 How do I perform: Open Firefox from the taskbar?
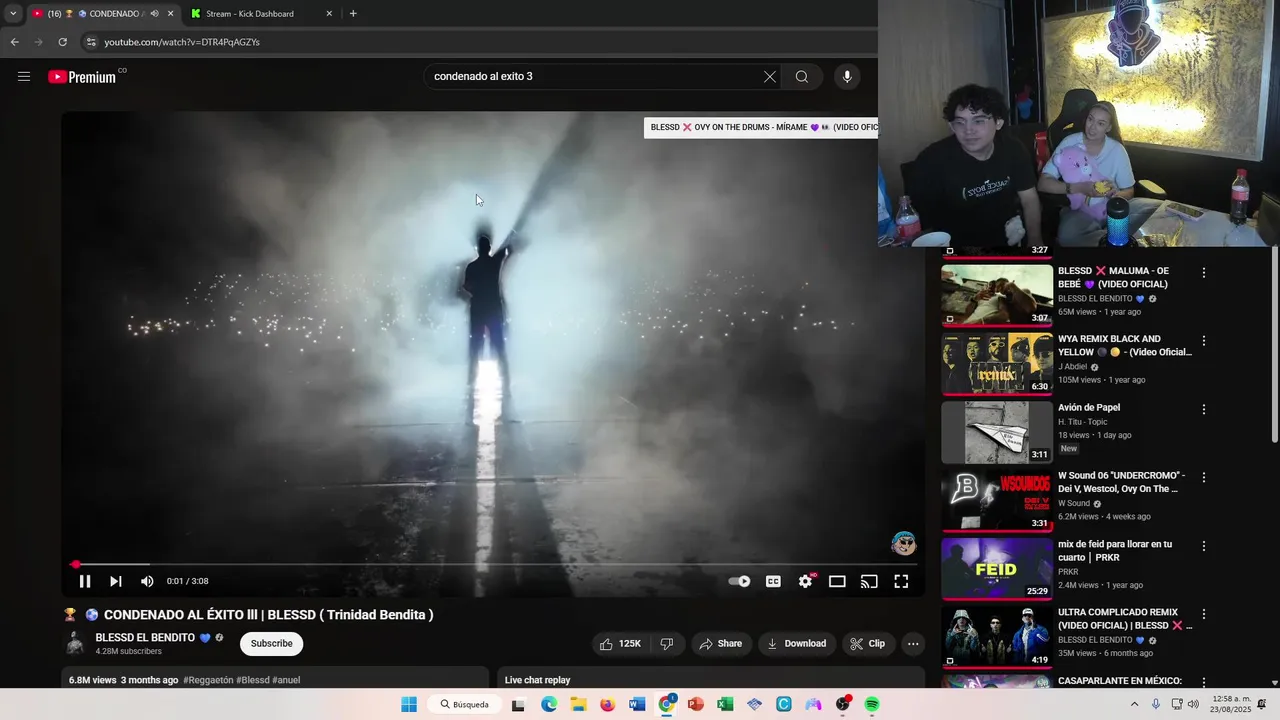607,704
